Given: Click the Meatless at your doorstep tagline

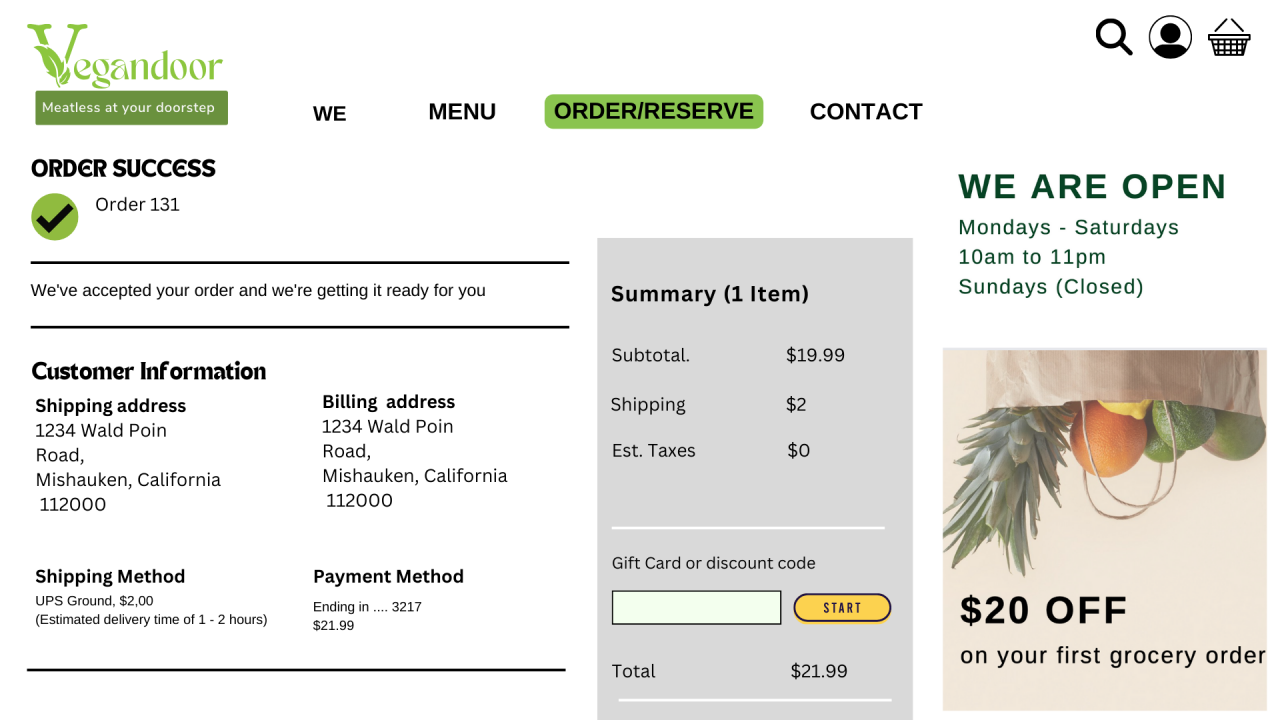Looking at the screenshot, I should pos(131,108).
